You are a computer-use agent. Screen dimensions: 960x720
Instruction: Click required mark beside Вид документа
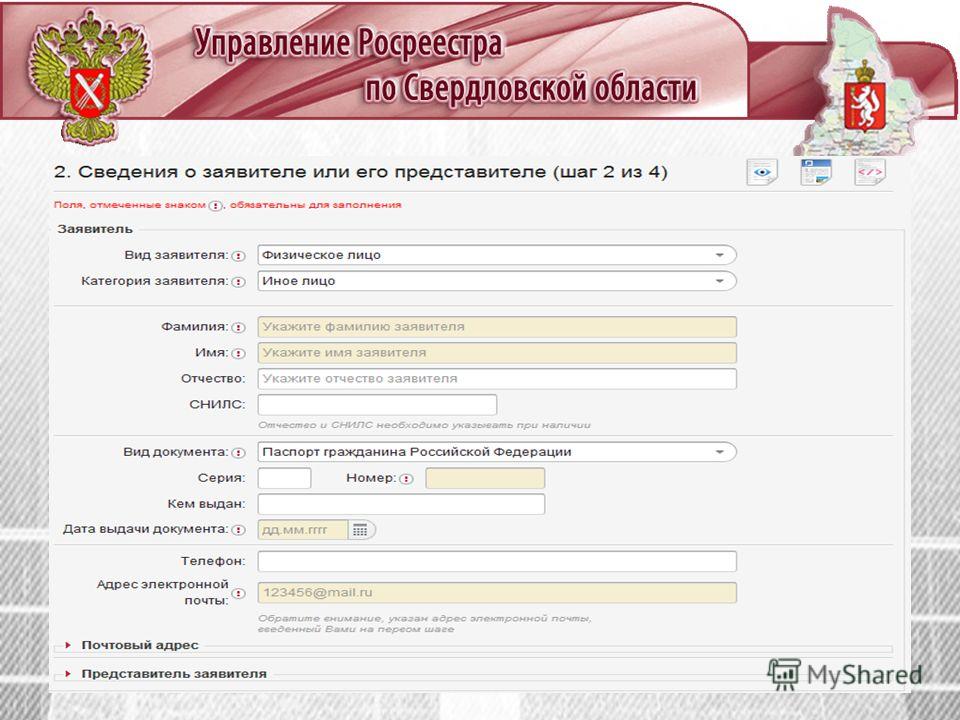click(x=239, y=453)
